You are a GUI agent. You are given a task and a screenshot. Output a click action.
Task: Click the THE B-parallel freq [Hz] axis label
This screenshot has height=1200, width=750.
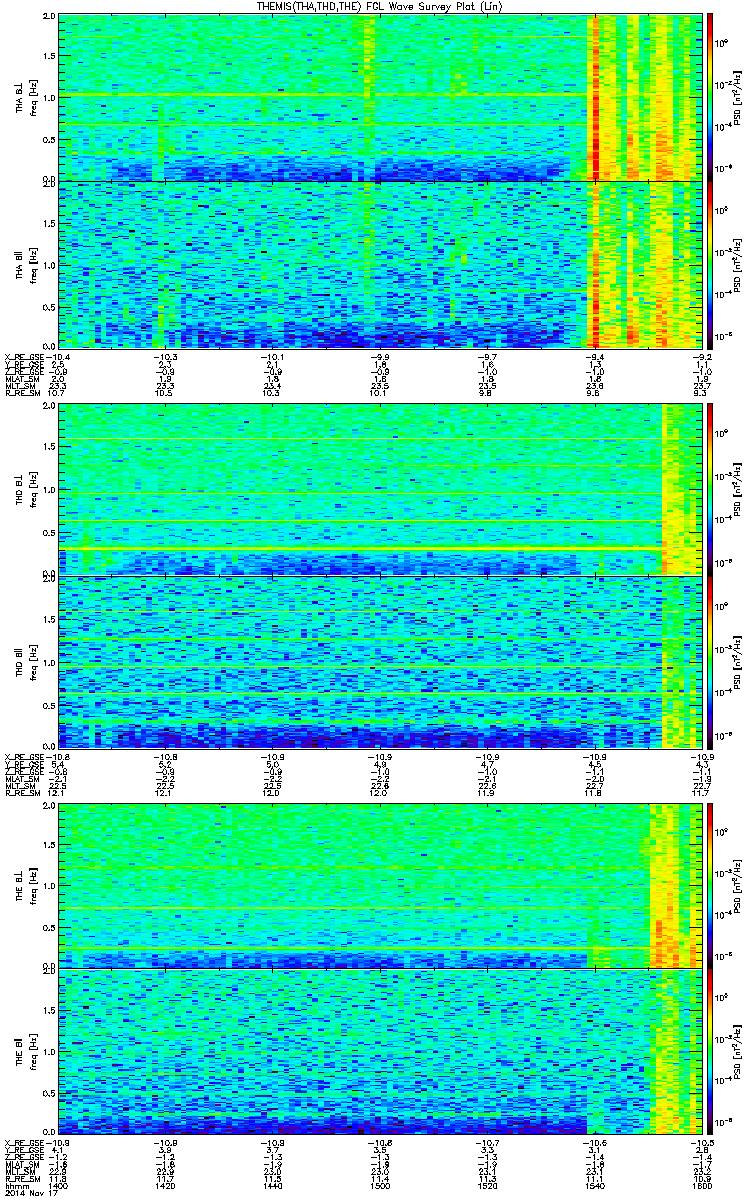click(x=34, y=1051)
